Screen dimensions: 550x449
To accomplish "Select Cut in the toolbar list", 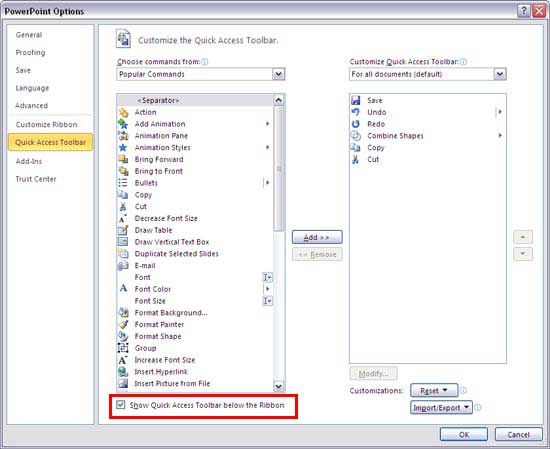I will [428, 160].
